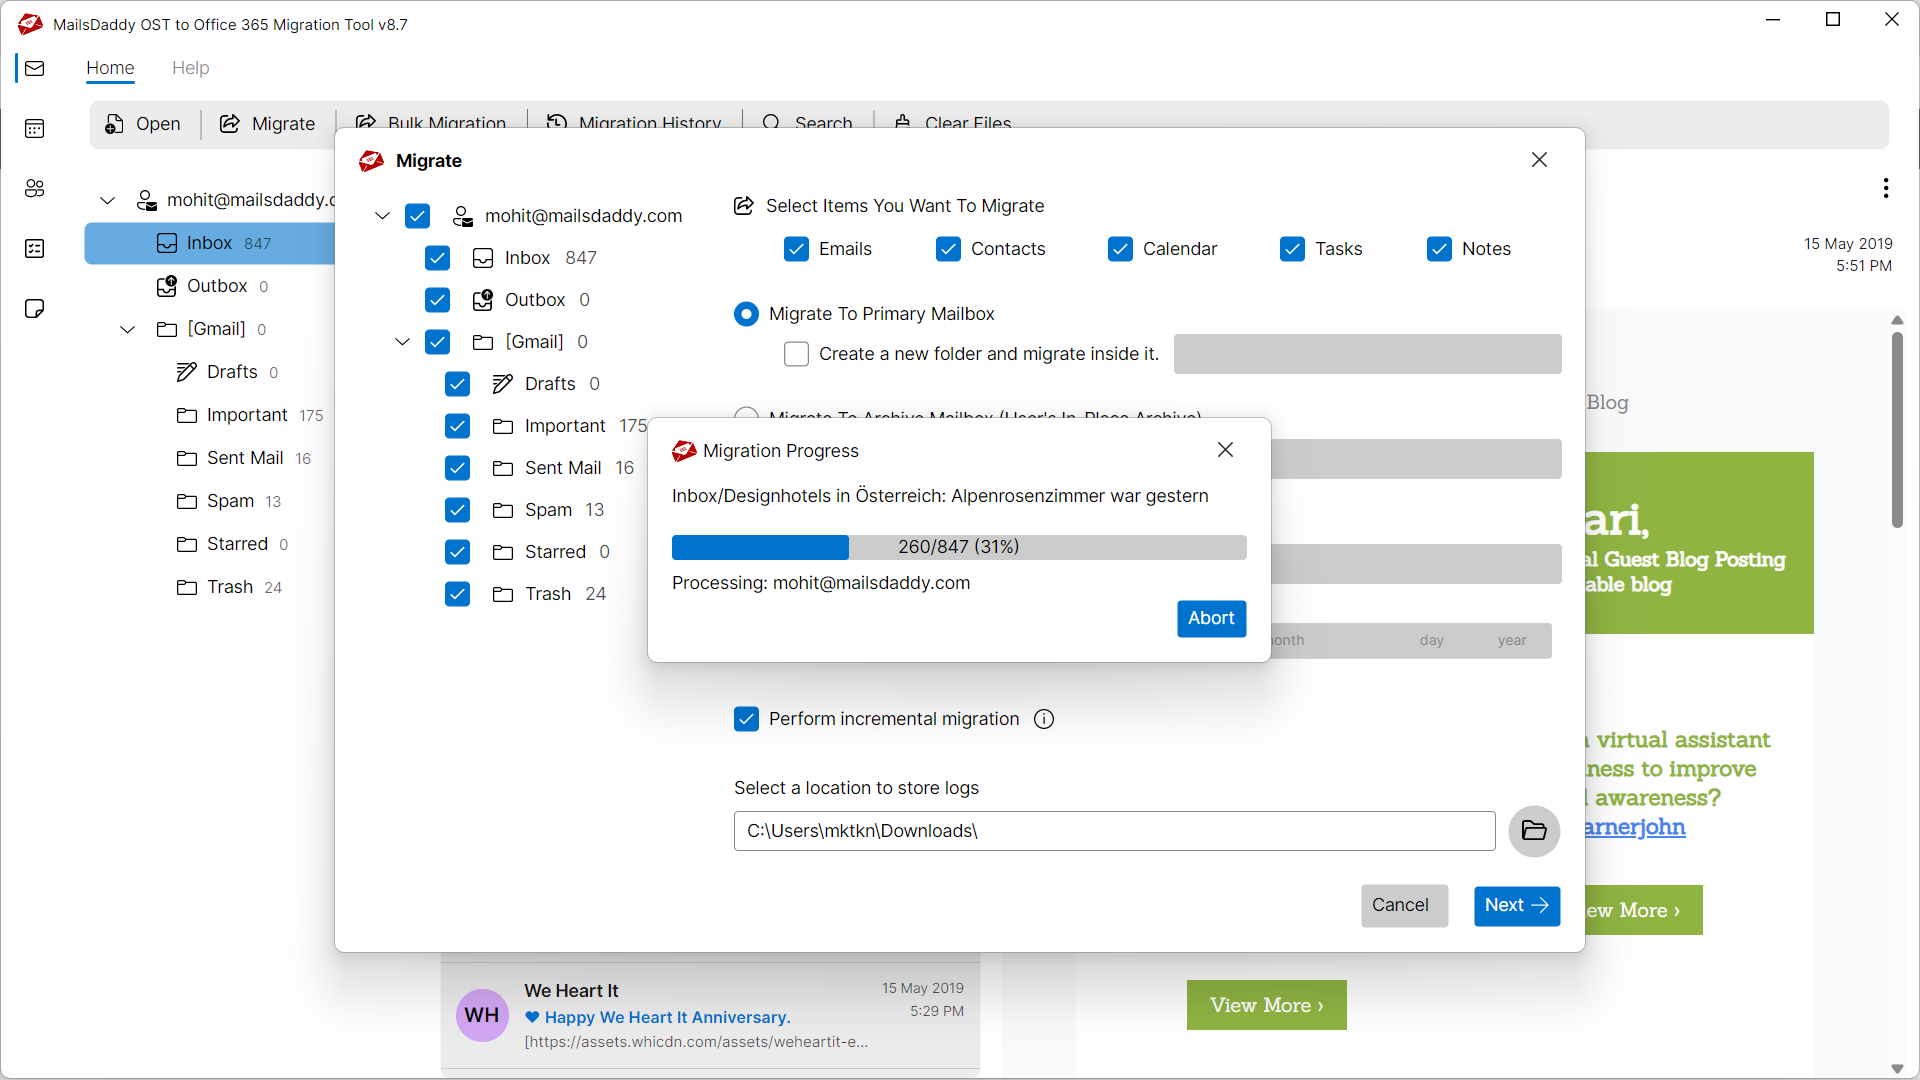Open the calendar sidebar icon
The width and height of the screenshot is (1920, 1080).
point(35,128)
